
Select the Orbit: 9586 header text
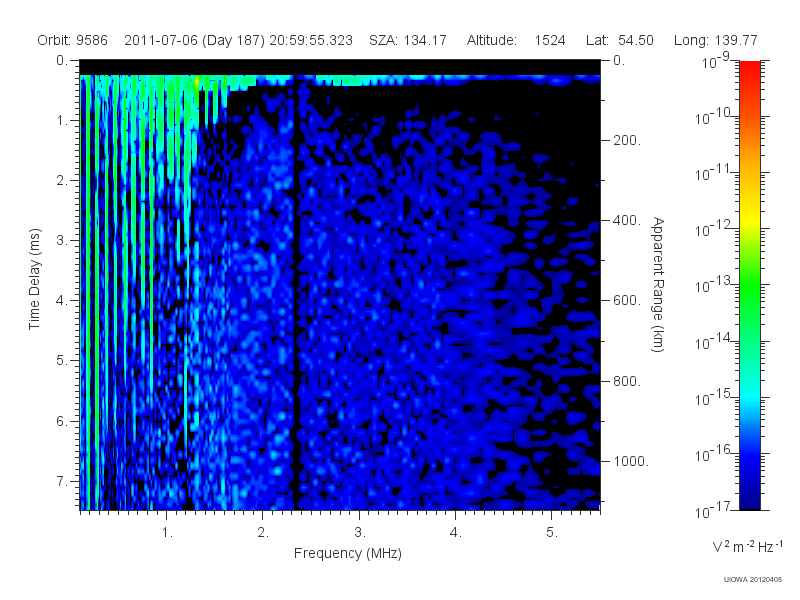(x=72, y=40)
